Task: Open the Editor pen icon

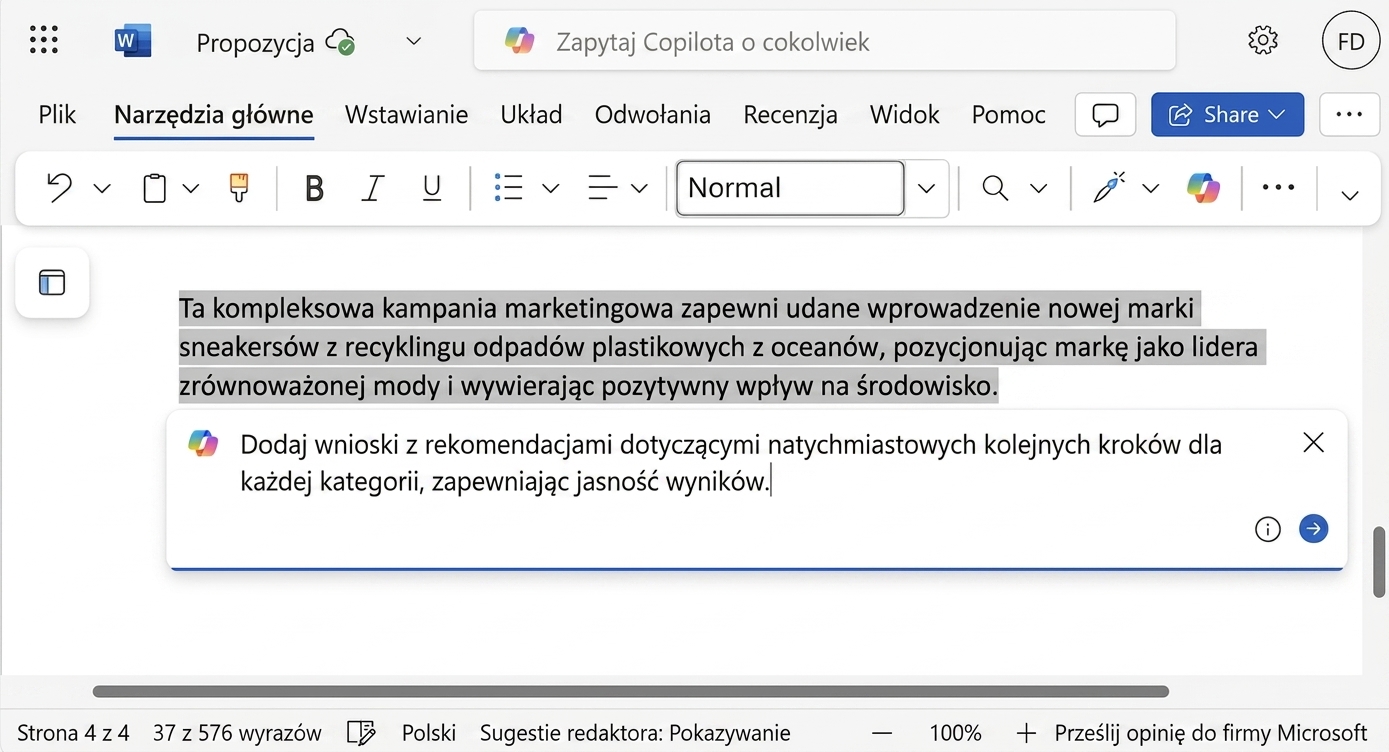Action: point(1109,187)
